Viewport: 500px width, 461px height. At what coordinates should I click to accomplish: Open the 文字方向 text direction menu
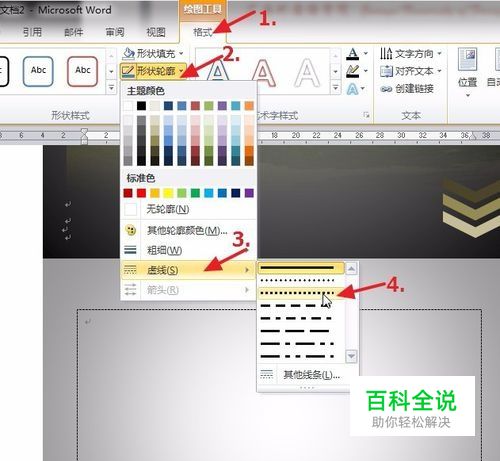[410, 53]
